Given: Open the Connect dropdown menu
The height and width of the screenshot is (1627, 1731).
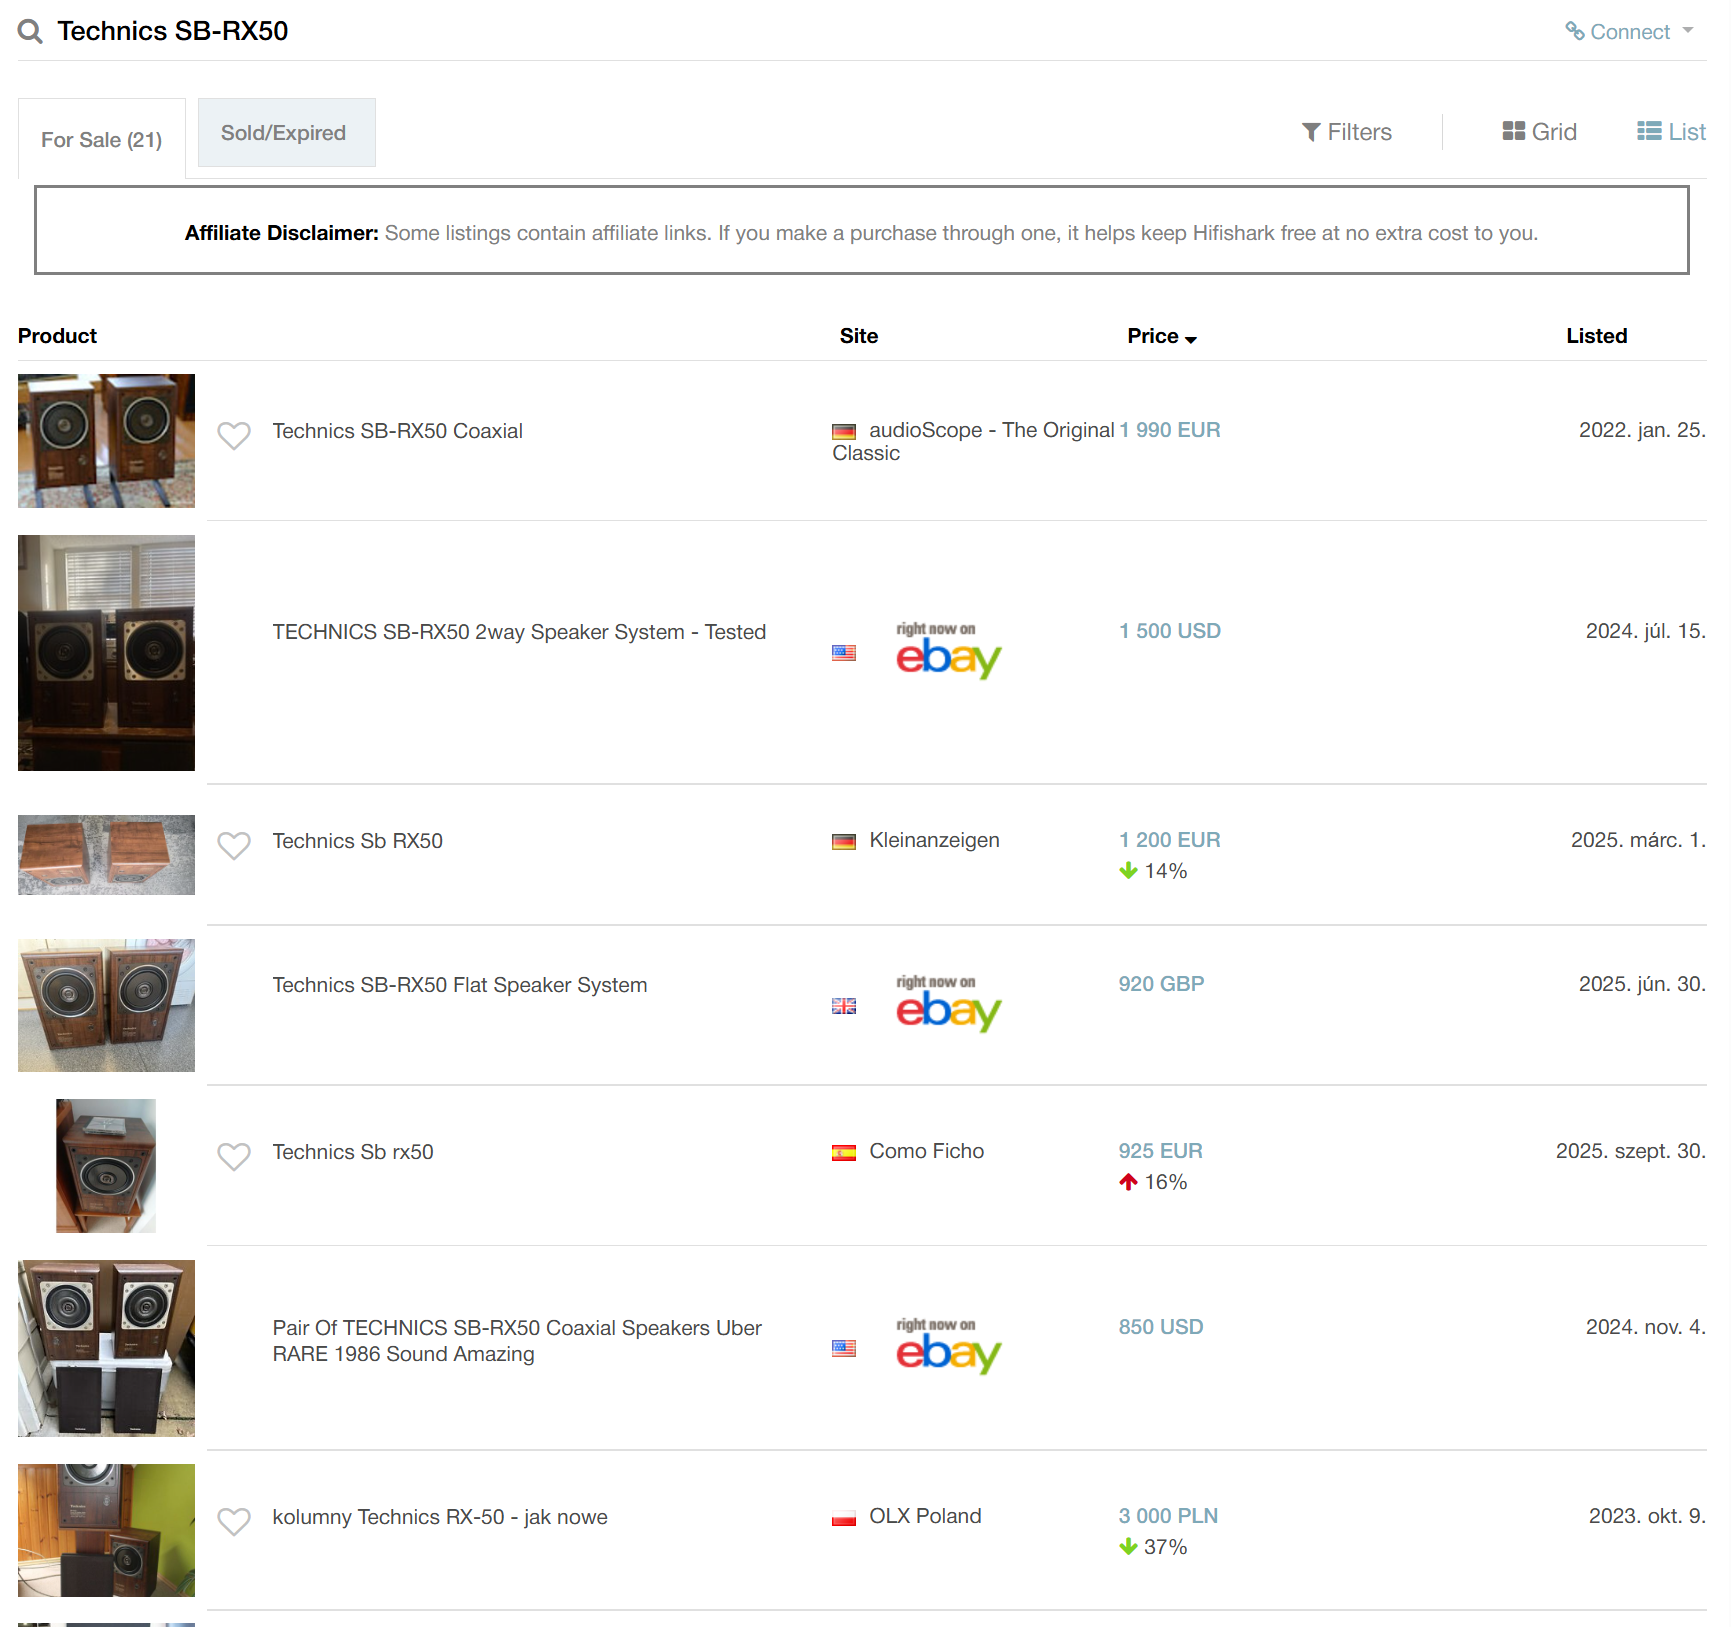Looking at the screenshot, I should (1628, 32).
